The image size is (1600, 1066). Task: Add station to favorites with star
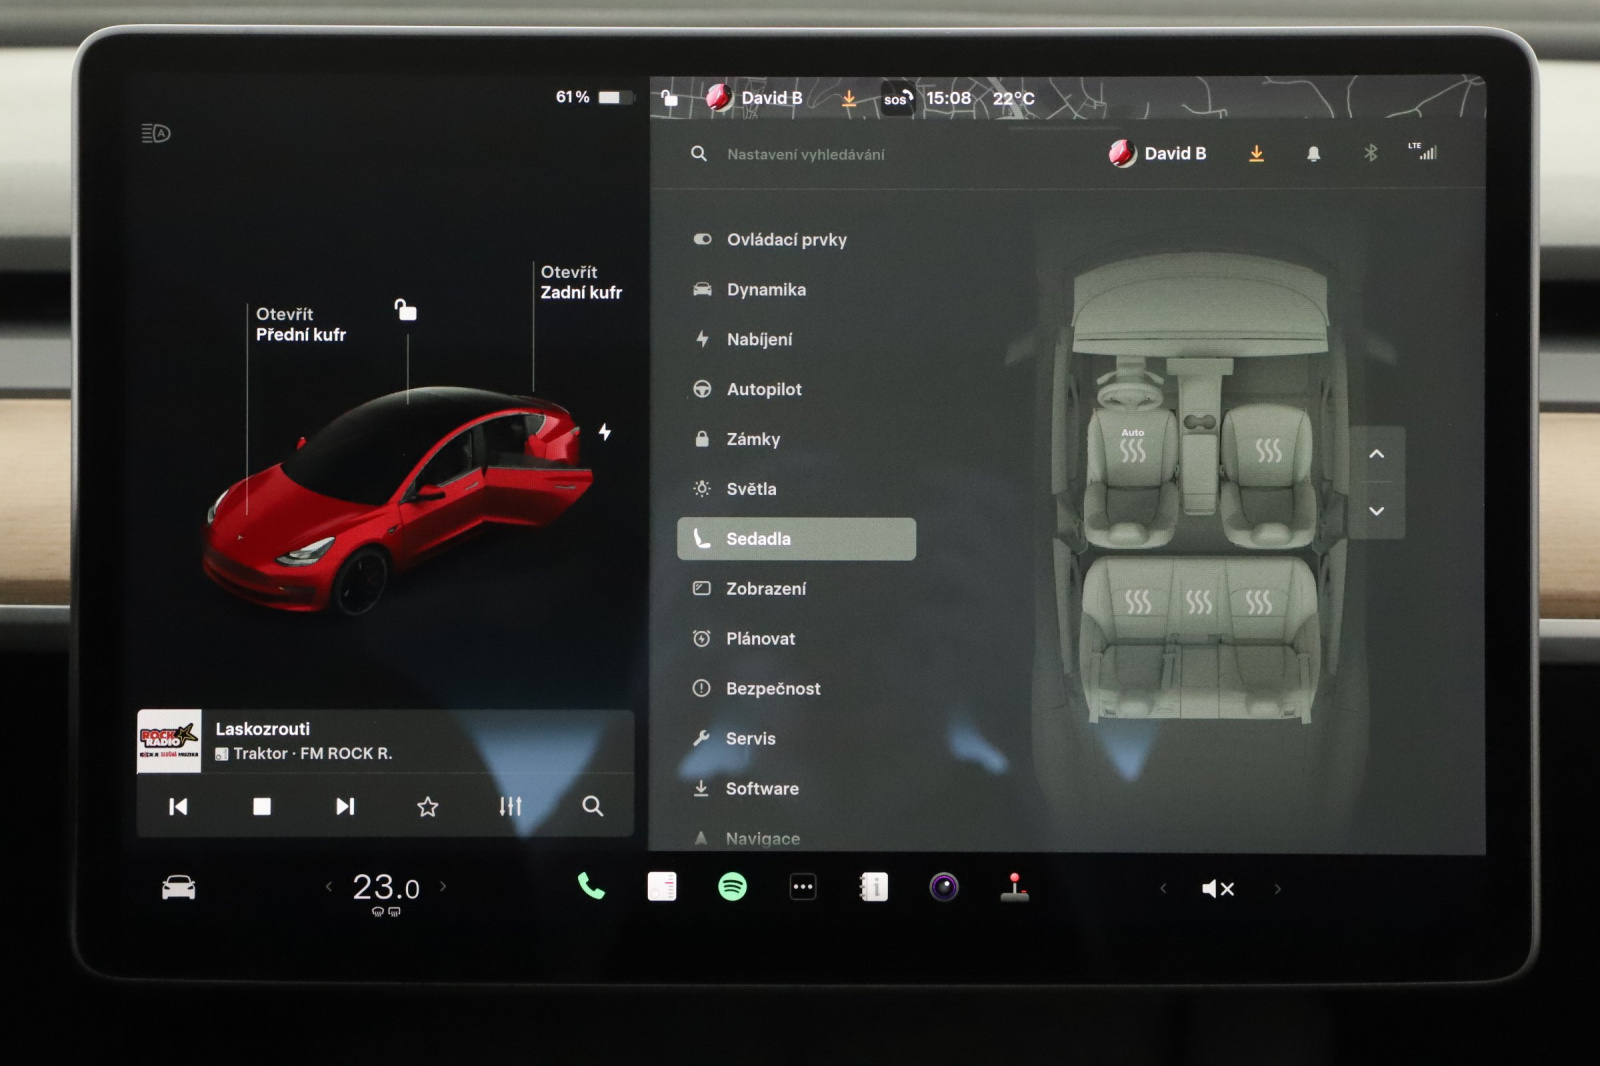click(428, 806)
